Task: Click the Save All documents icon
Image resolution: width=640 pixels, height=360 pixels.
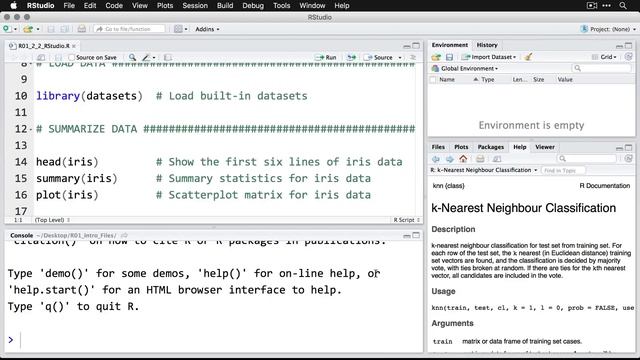Action: 64,29
